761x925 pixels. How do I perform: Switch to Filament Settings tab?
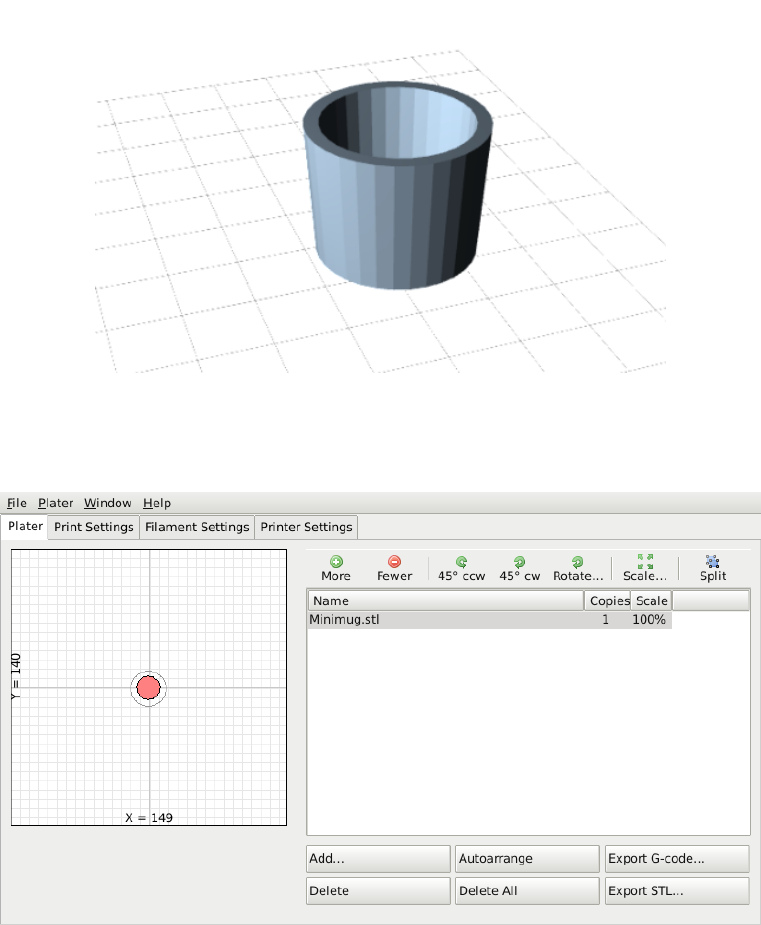click(x=197, y=527)
